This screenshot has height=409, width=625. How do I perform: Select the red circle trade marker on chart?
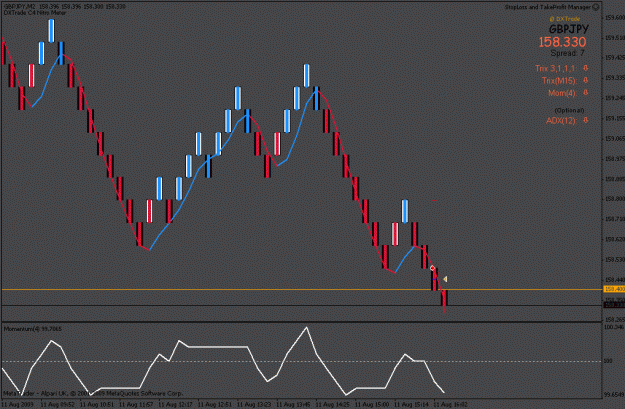432,268
